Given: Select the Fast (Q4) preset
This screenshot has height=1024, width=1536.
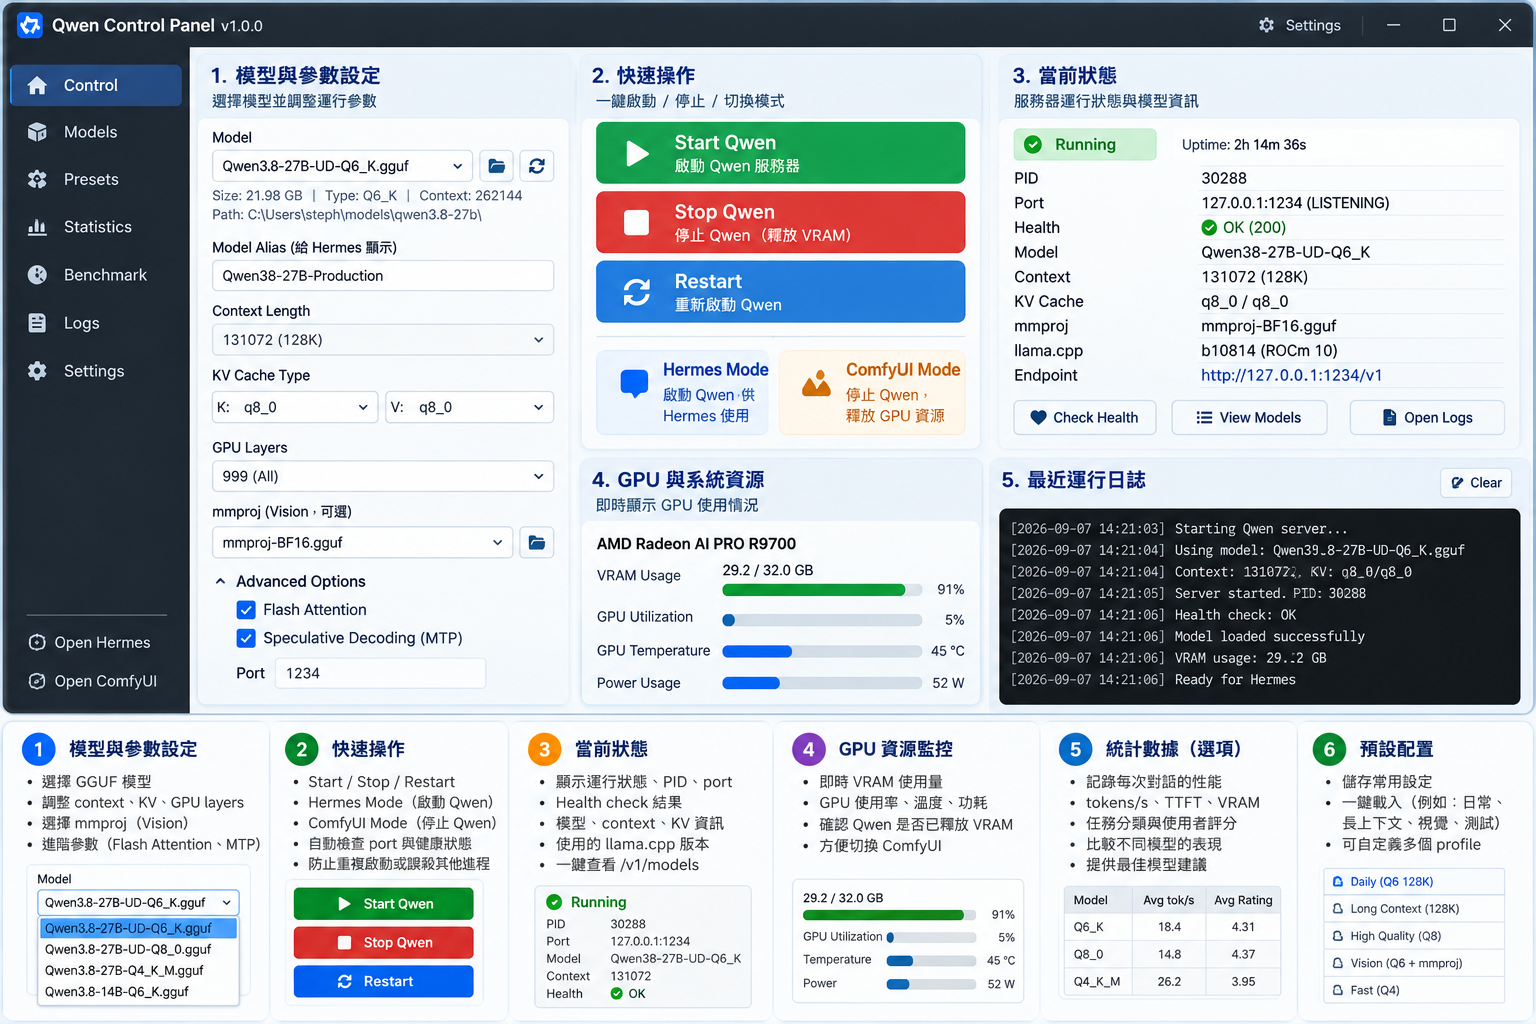Looking at the screenshot, I should coord(1414,990).
